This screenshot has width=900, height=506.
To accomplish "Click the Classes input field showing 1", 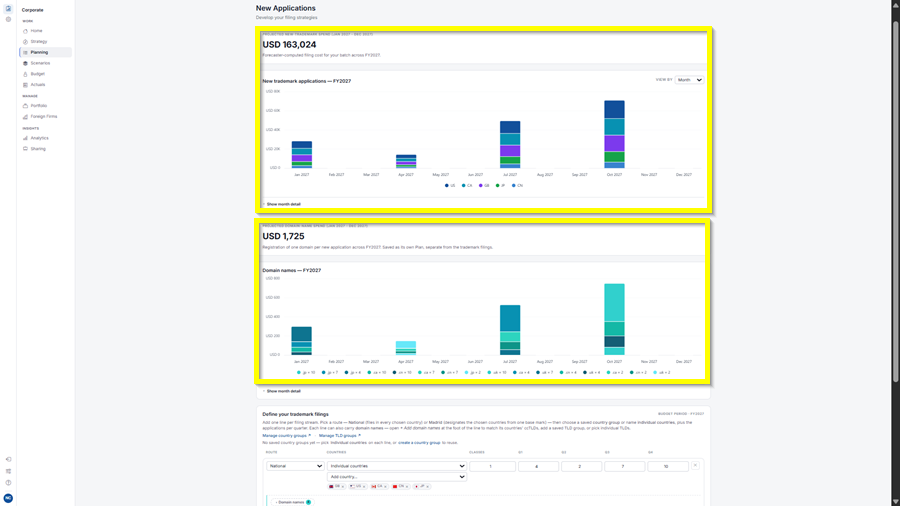I will (492, 466).
